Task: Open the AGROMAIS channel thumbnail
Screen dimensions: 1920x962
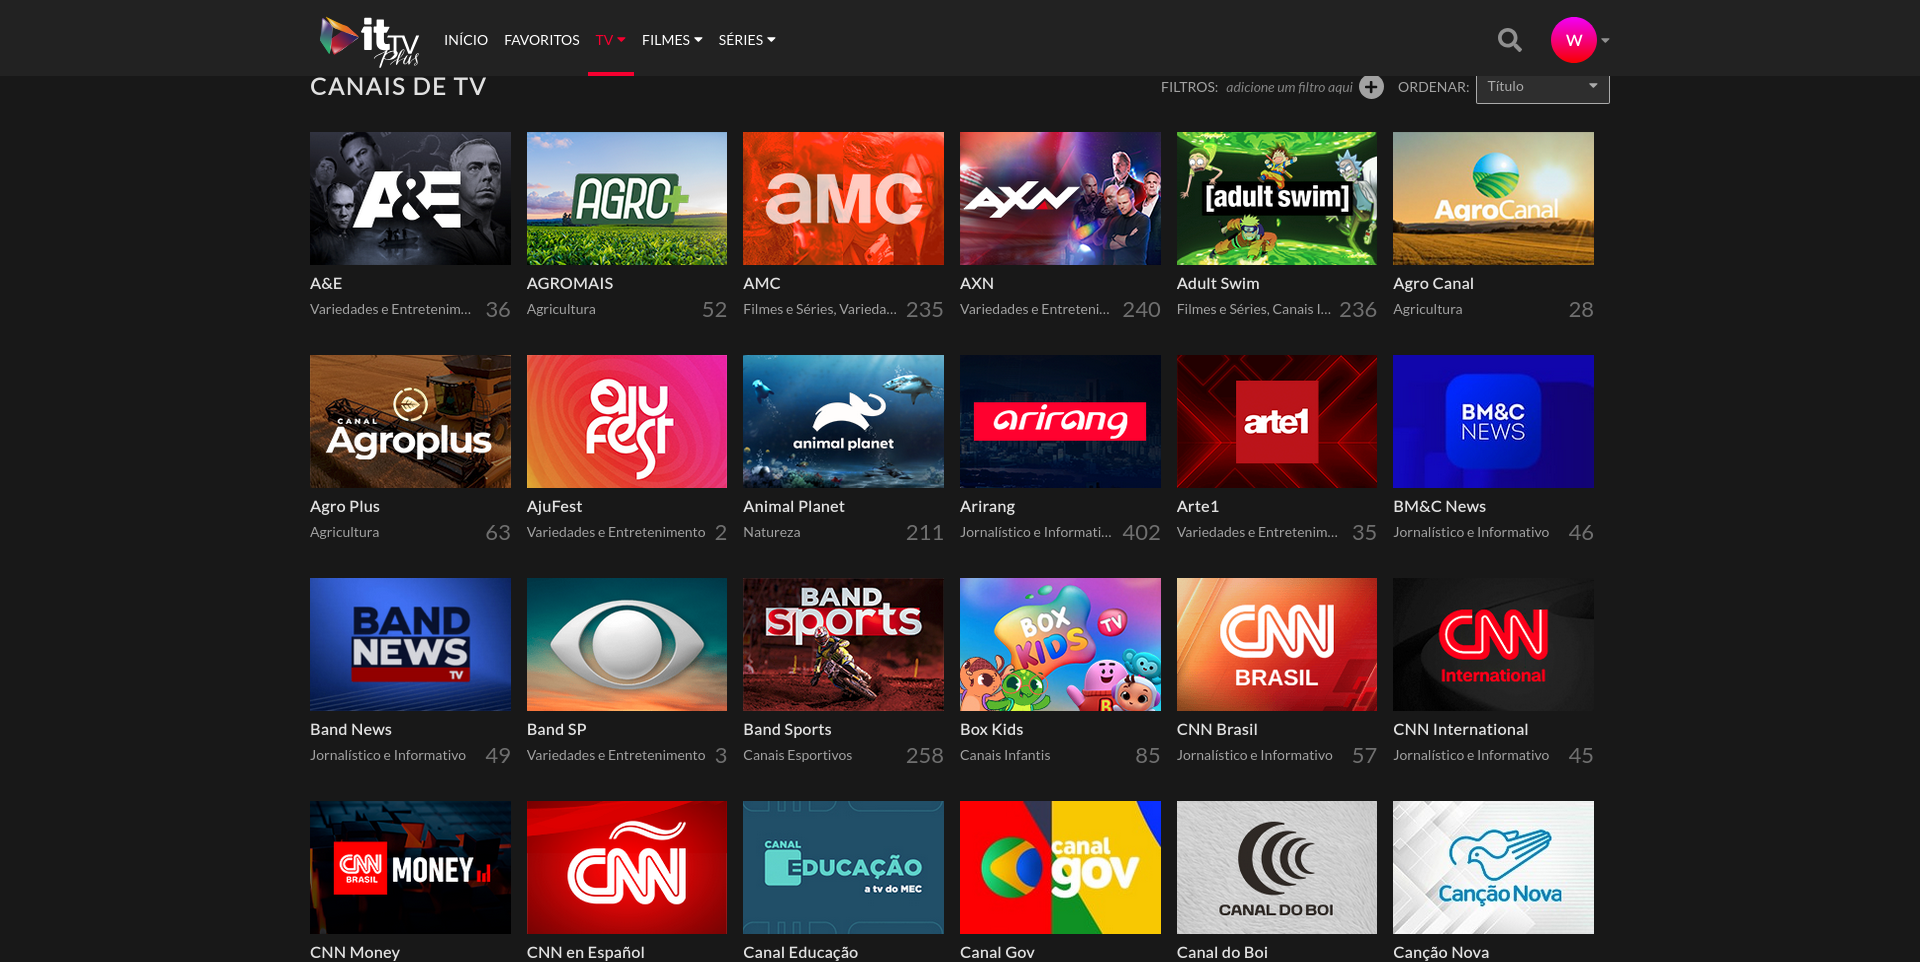Action: point(627,198)
